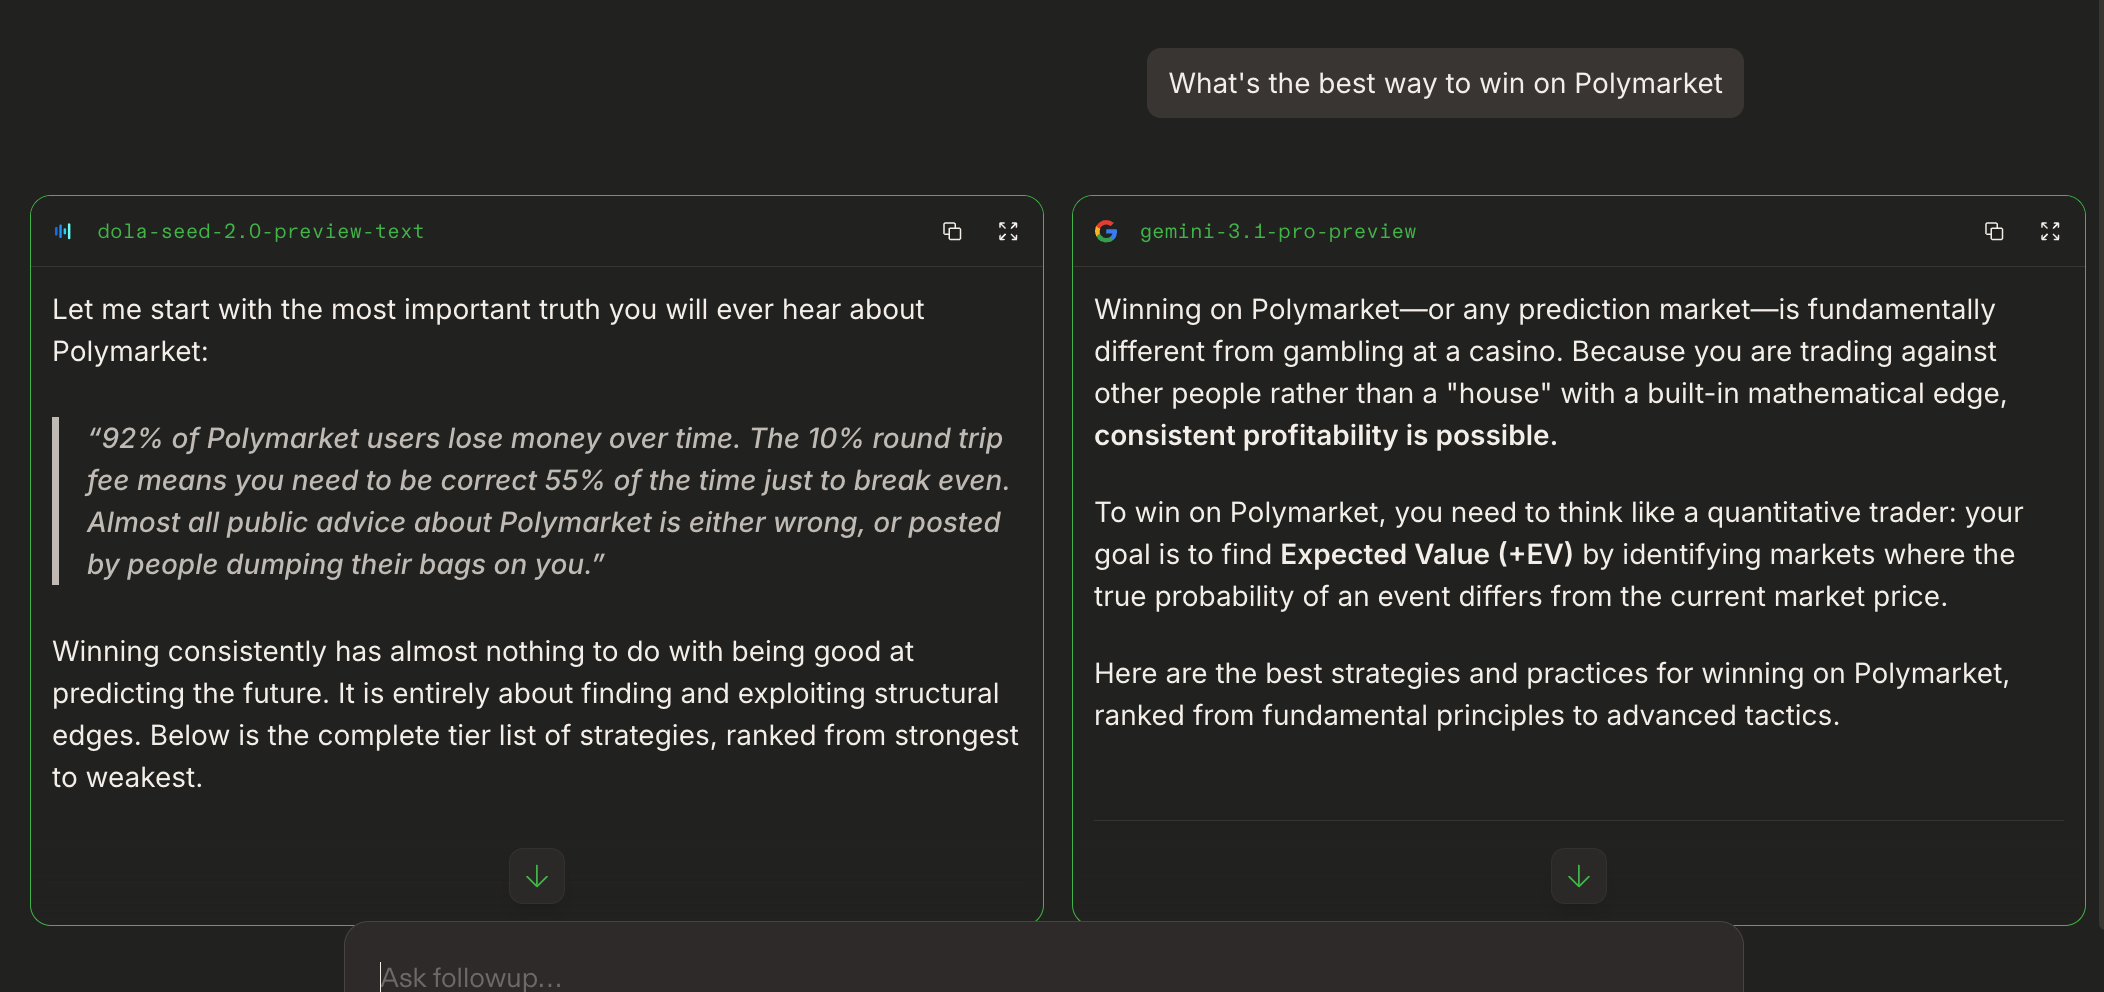
Task: Click paragraph starting Here are the best strategies
Action: pos(1551,694)
